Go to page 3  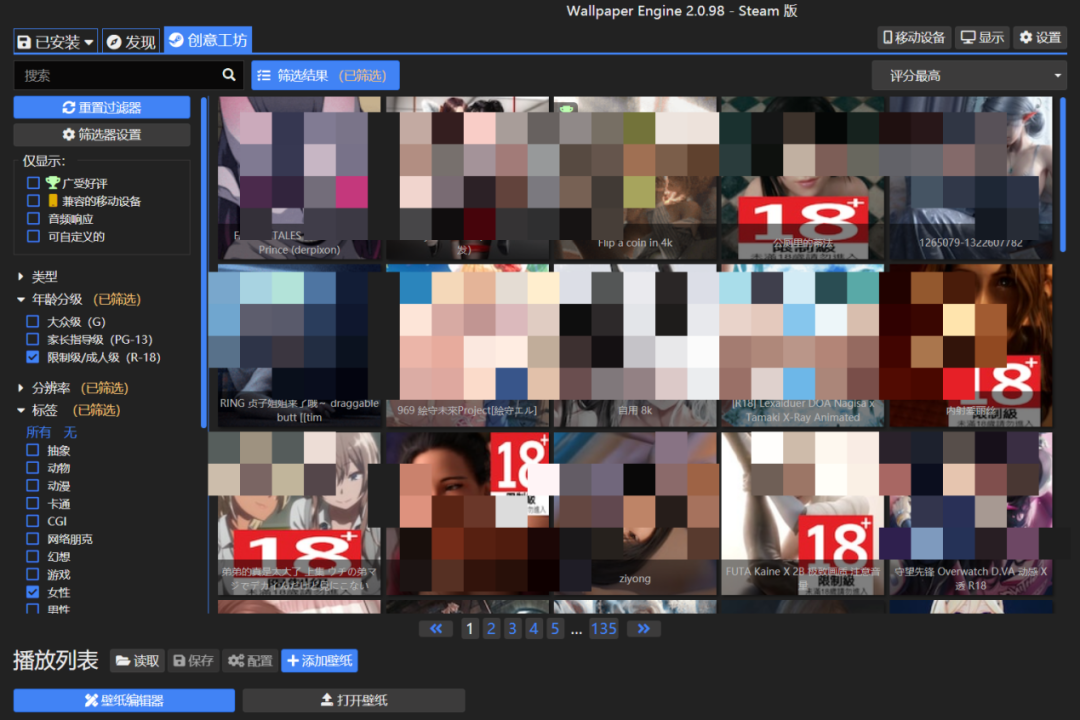(512, 628)
